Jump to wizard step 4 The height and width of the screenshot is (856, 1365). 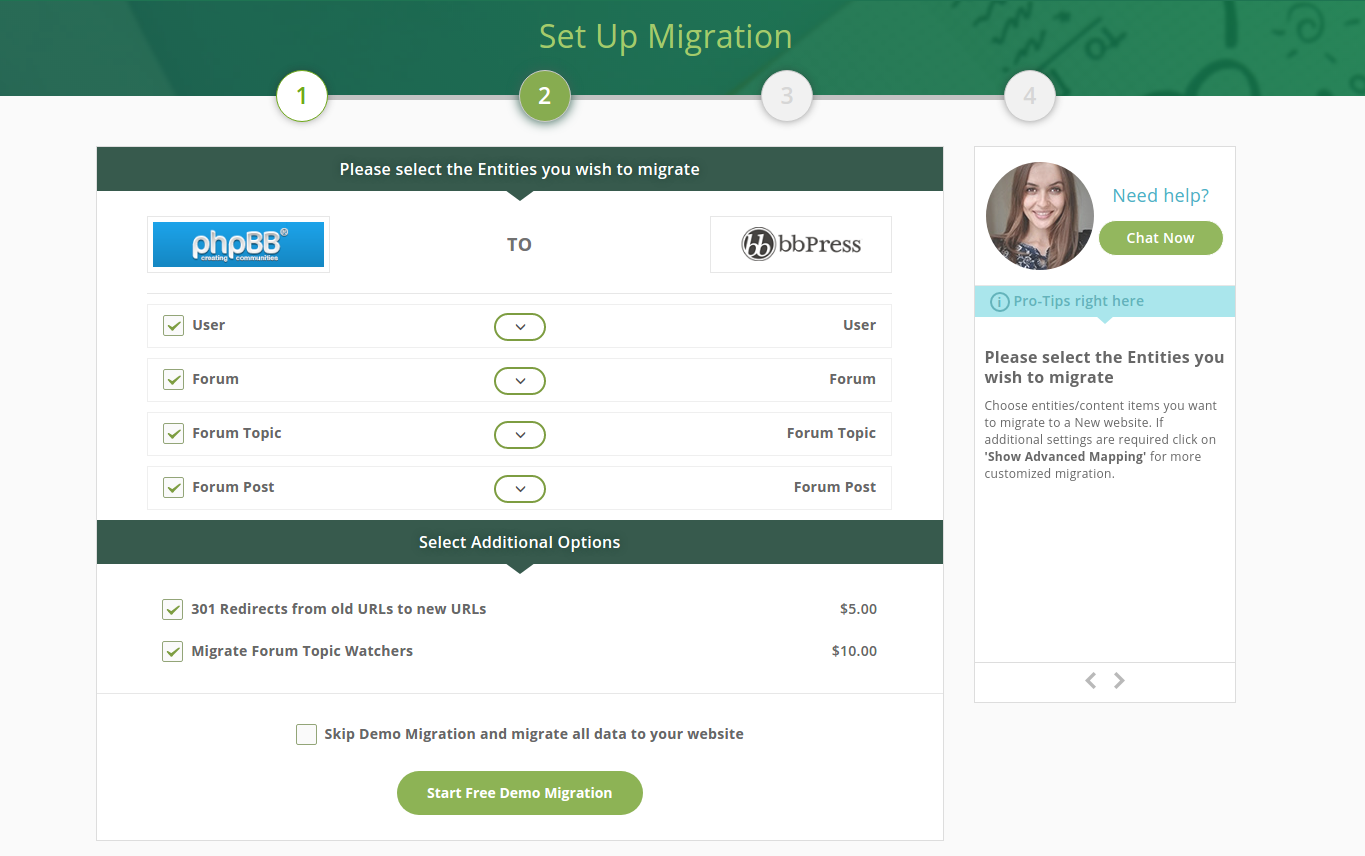1030,96
